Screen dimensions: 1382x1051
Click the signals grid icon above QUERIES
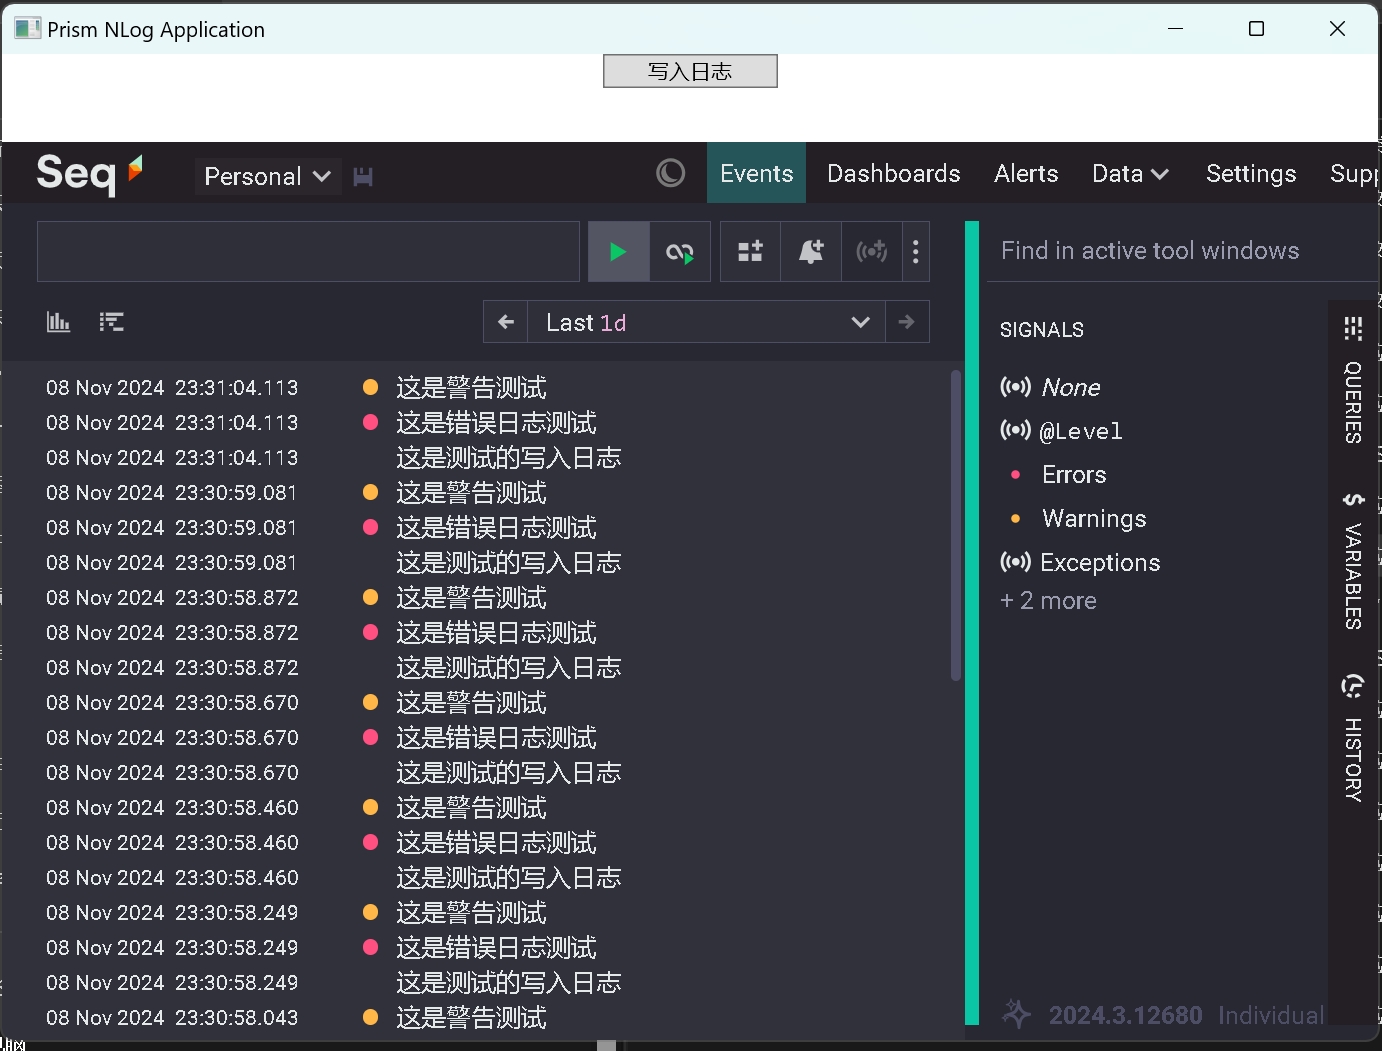tap(1353, 329)
